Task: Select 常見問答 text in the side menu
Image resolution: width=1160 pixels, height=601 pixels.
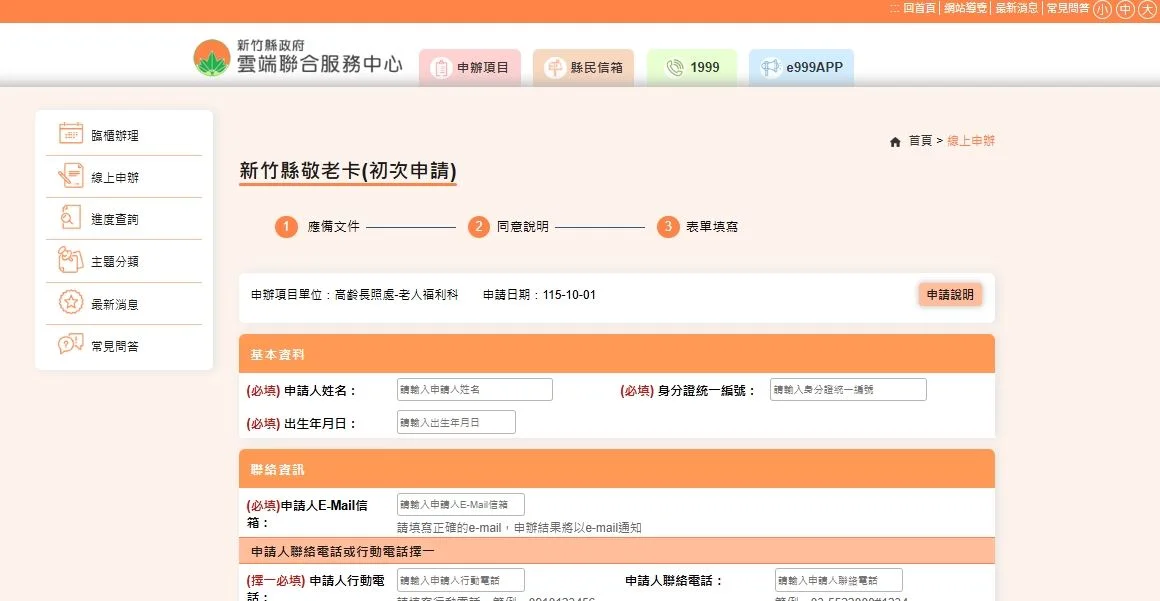Action: click(115, 346)
